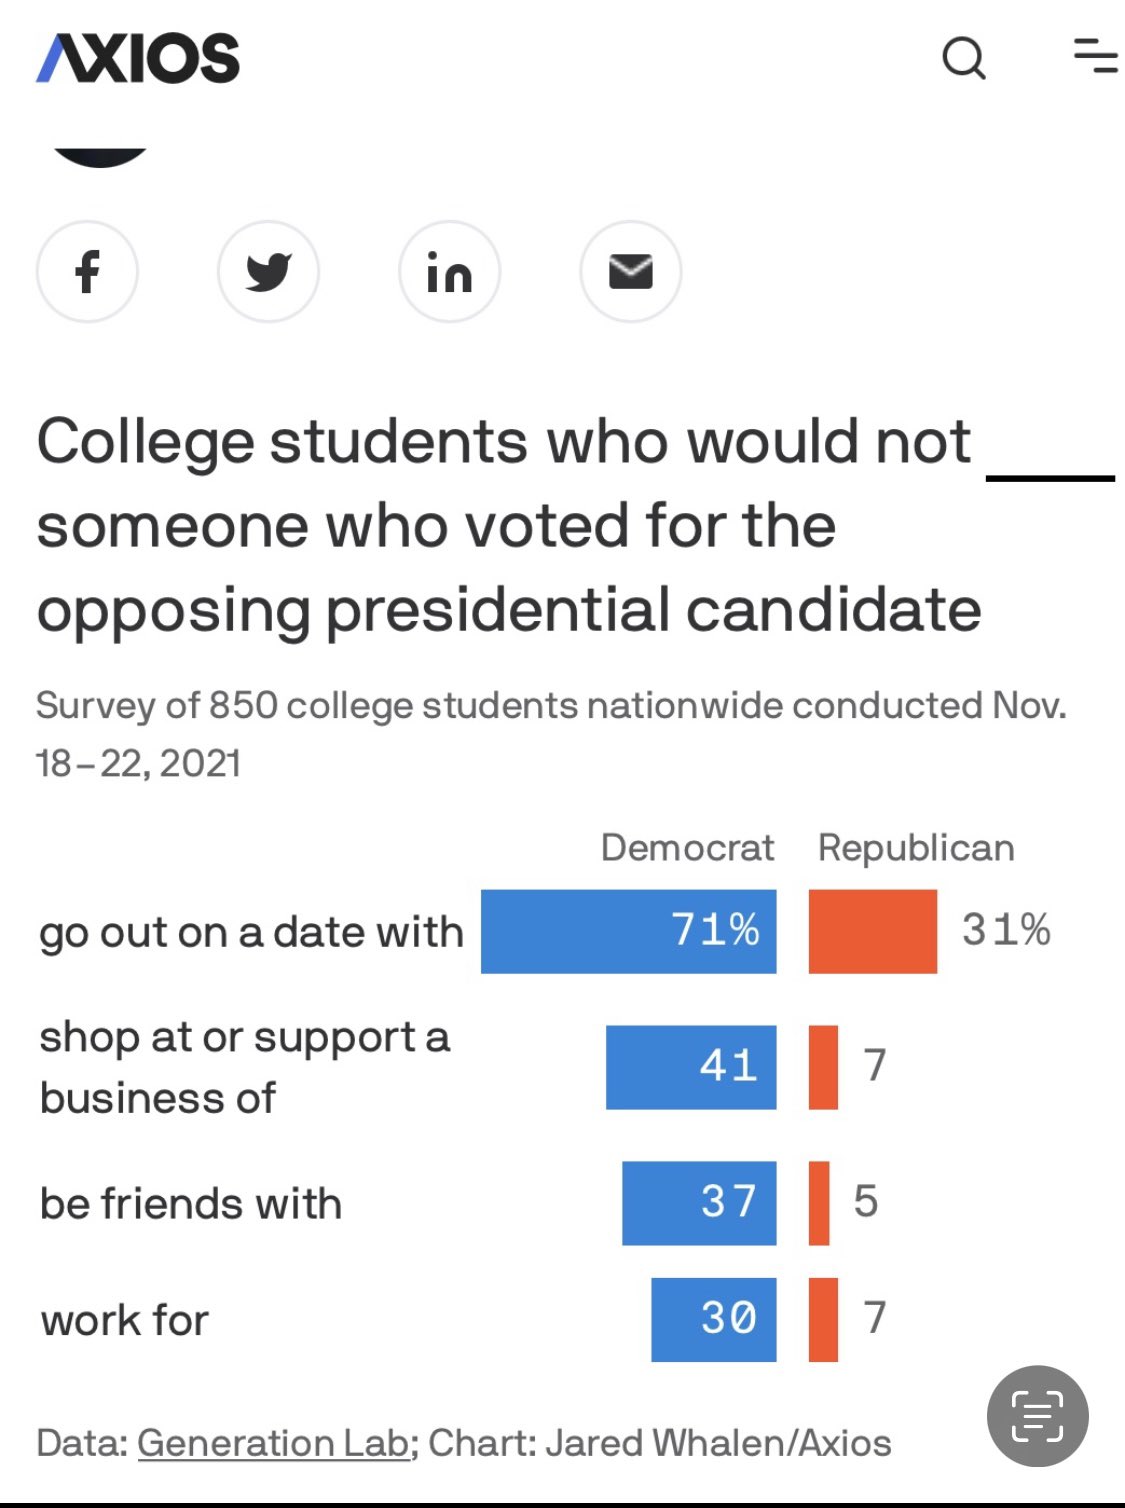Share article on Facebook
1125x1508 pixels.
(x=88, y=272)
